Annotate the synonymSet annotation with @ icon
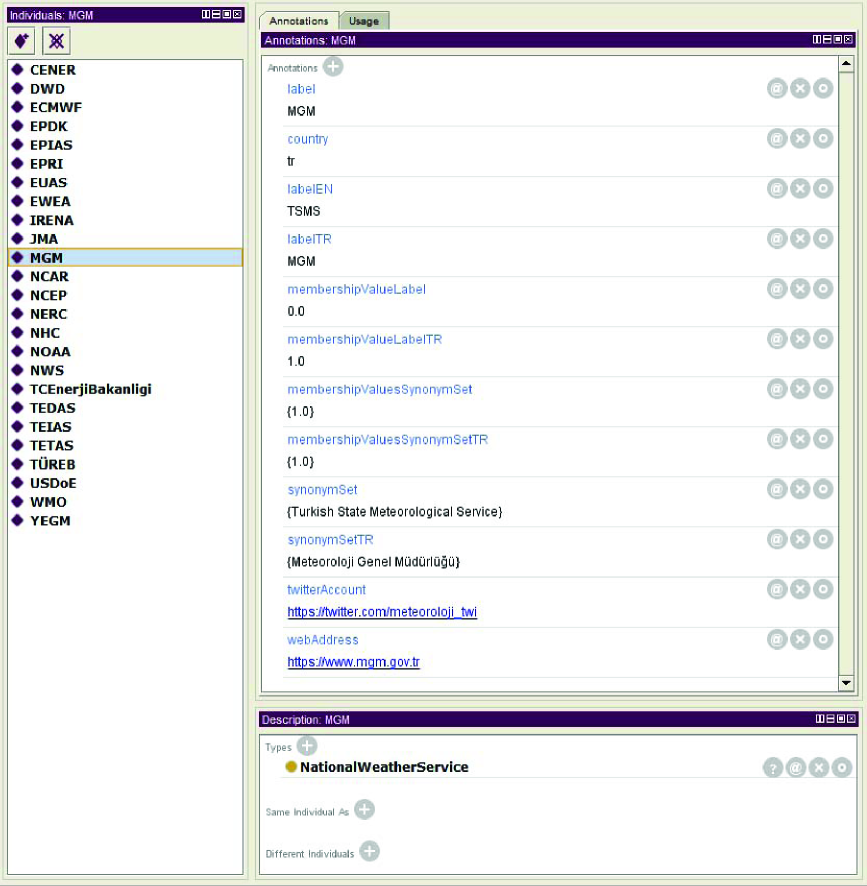Image resolution: width=867 pixels, height=886 pixels. coord(777,489)
